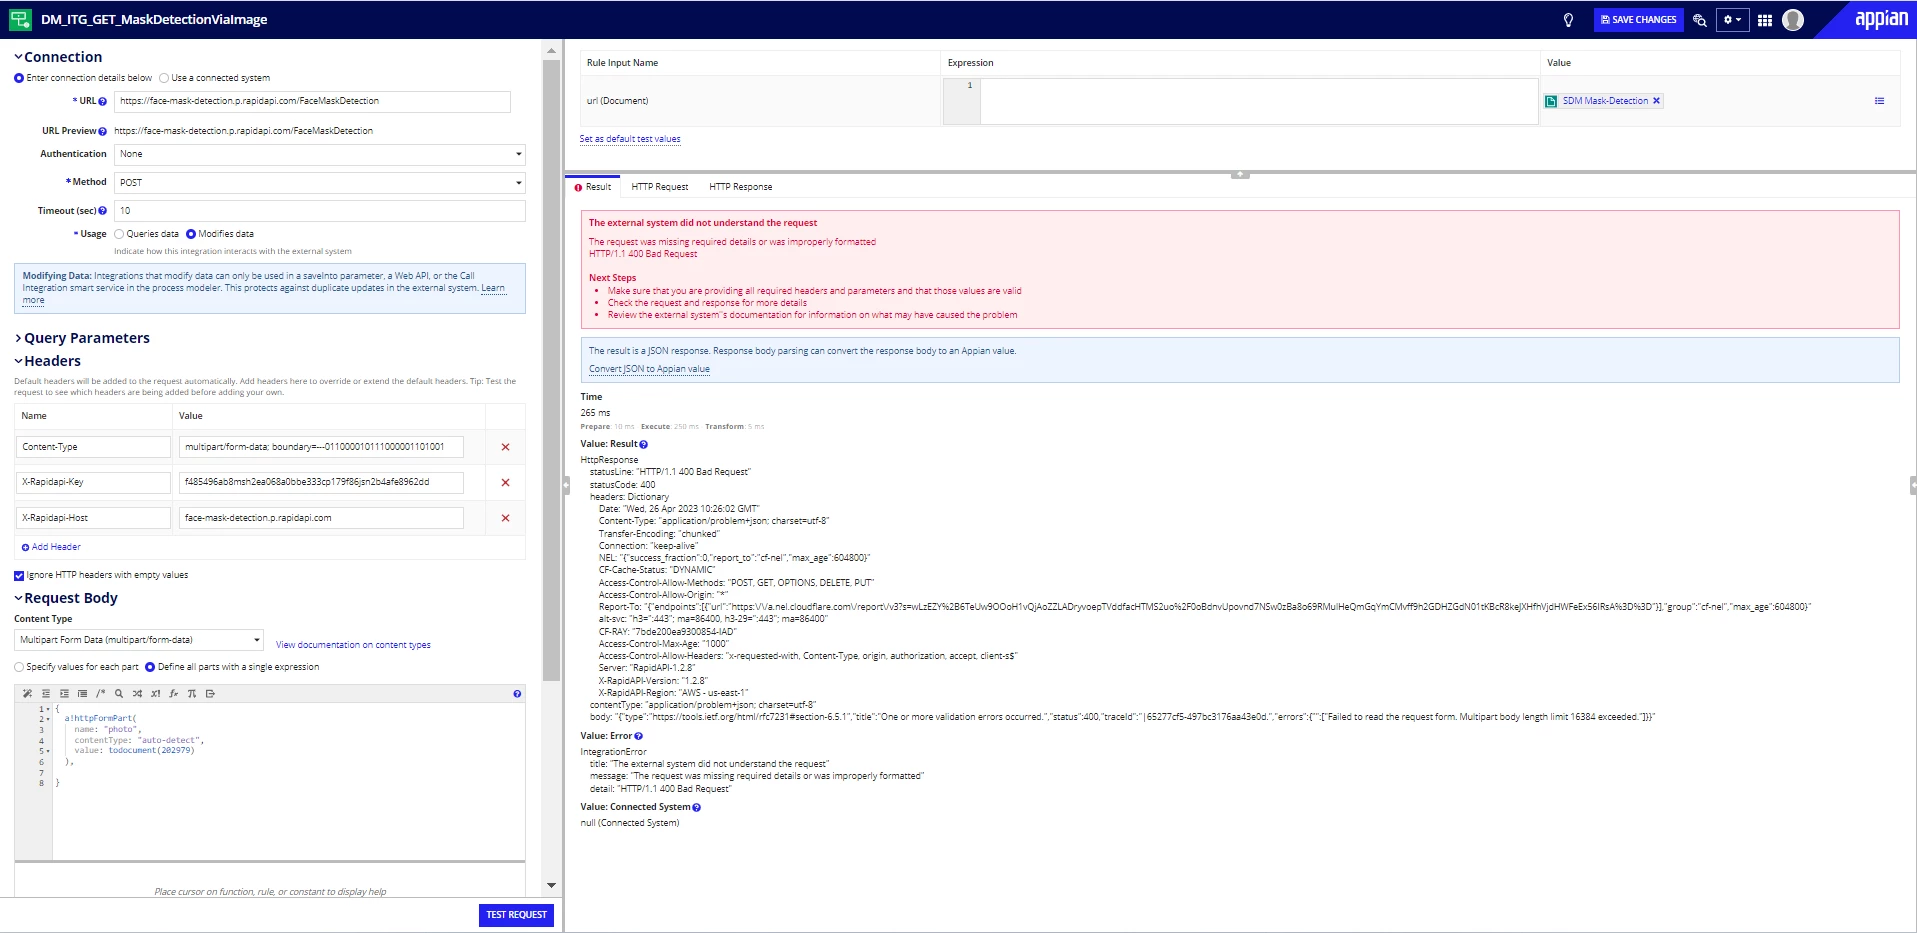Click the export arrow icon in expression editor
Viewport: 1917px width, 933px height.
pyautogui.click(x=210, y=693)
